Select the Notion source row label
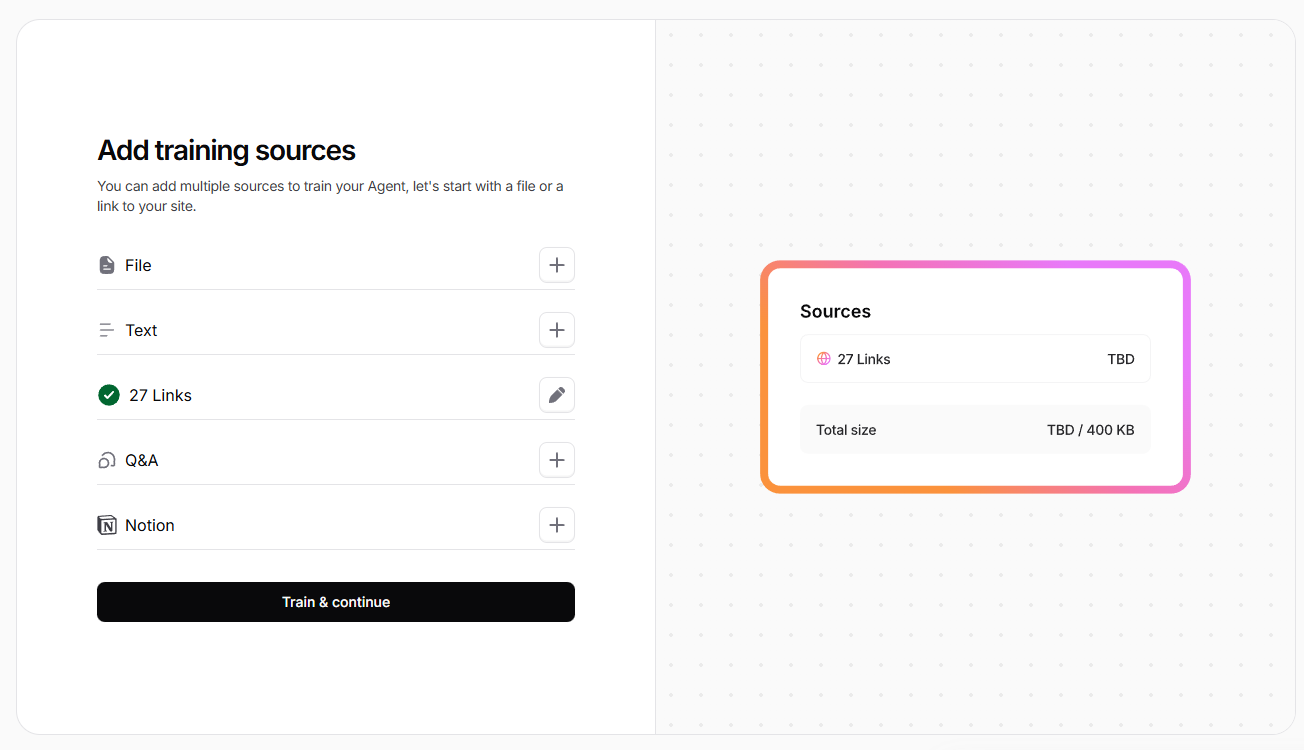Image resolution: width=1304 pixels, height=750 pixels. tap(150, 525)
